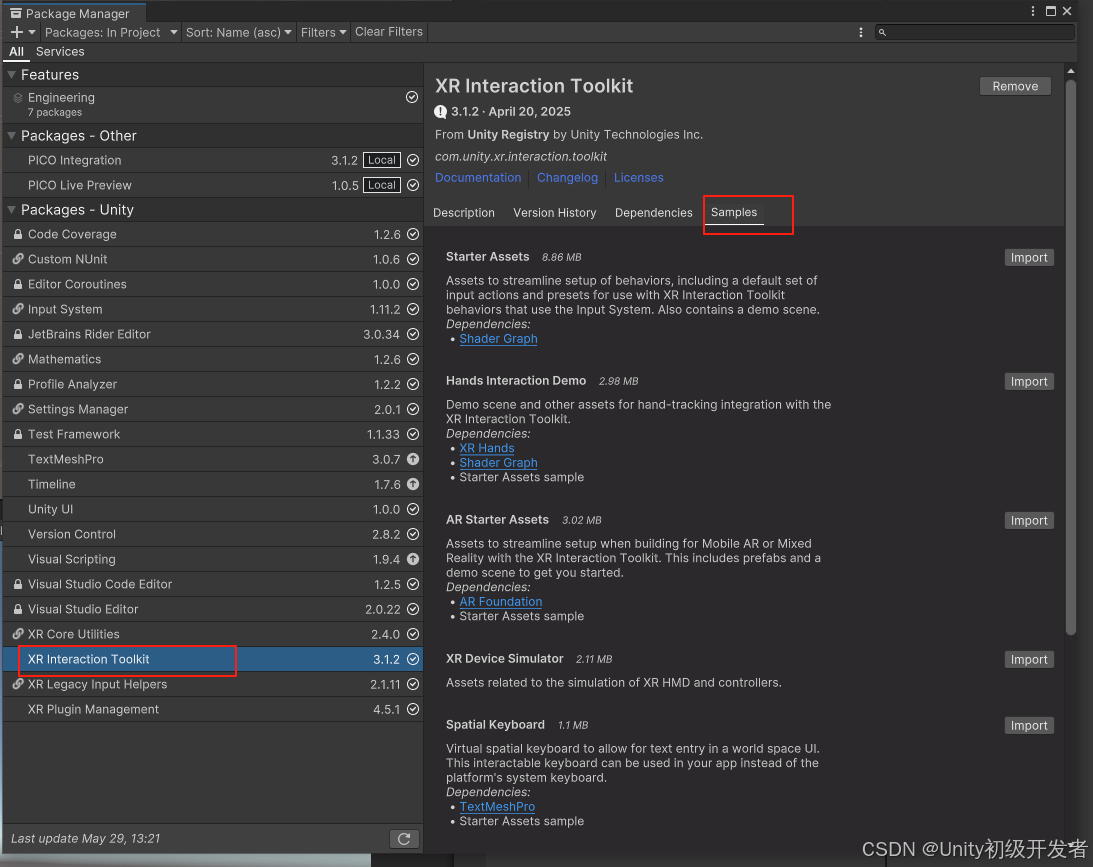Click the refresh package list button

404,838
